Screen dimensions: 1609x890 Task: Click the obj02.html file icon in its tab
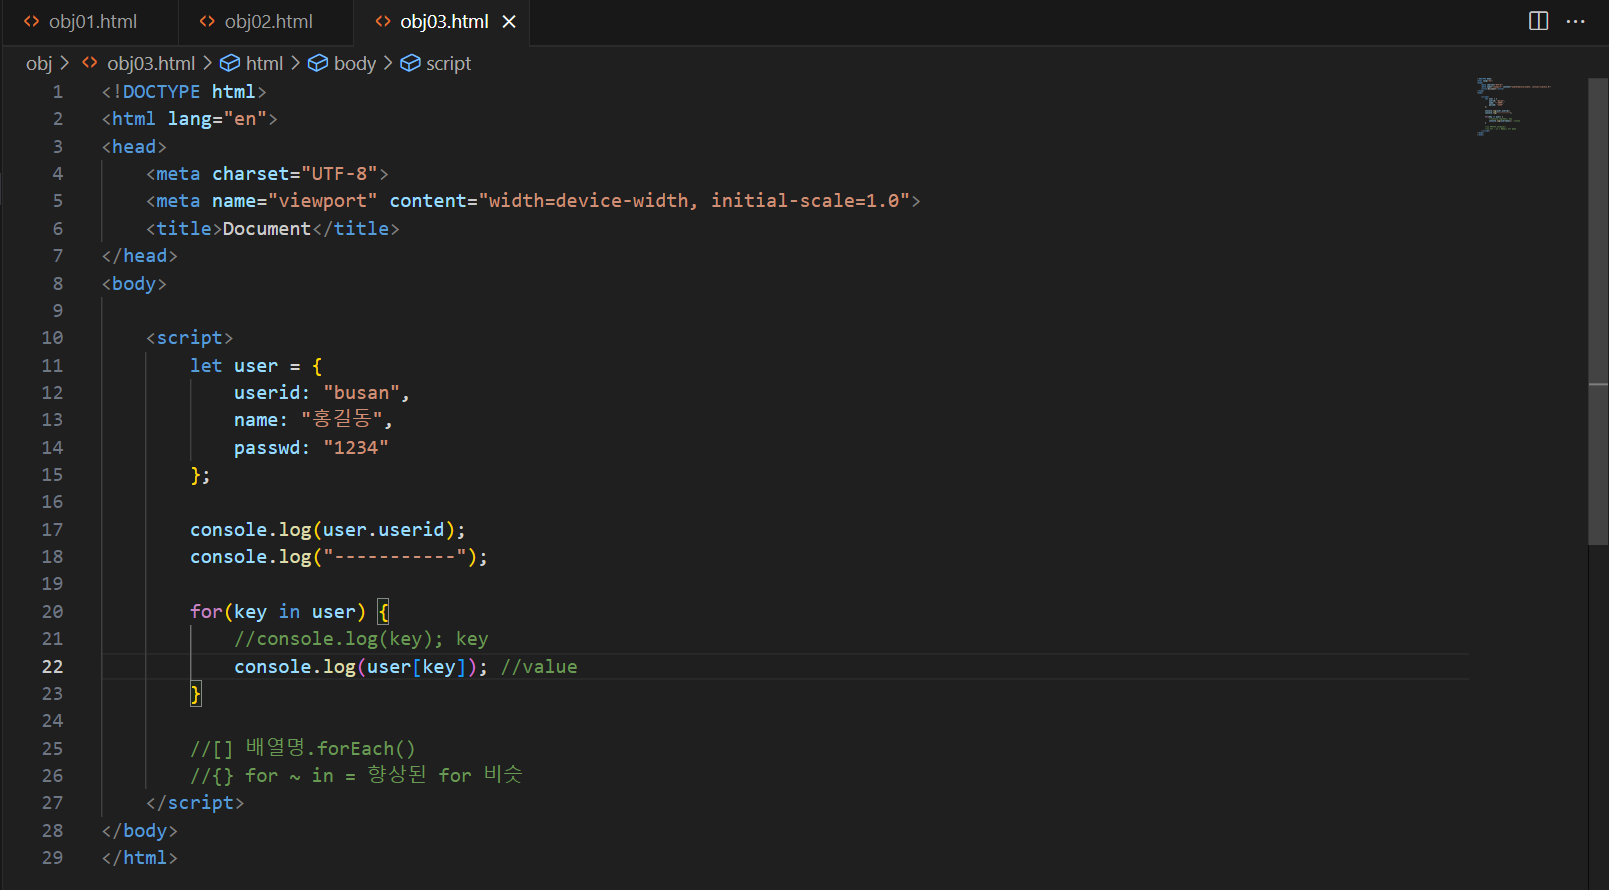(x=208, y=21)
